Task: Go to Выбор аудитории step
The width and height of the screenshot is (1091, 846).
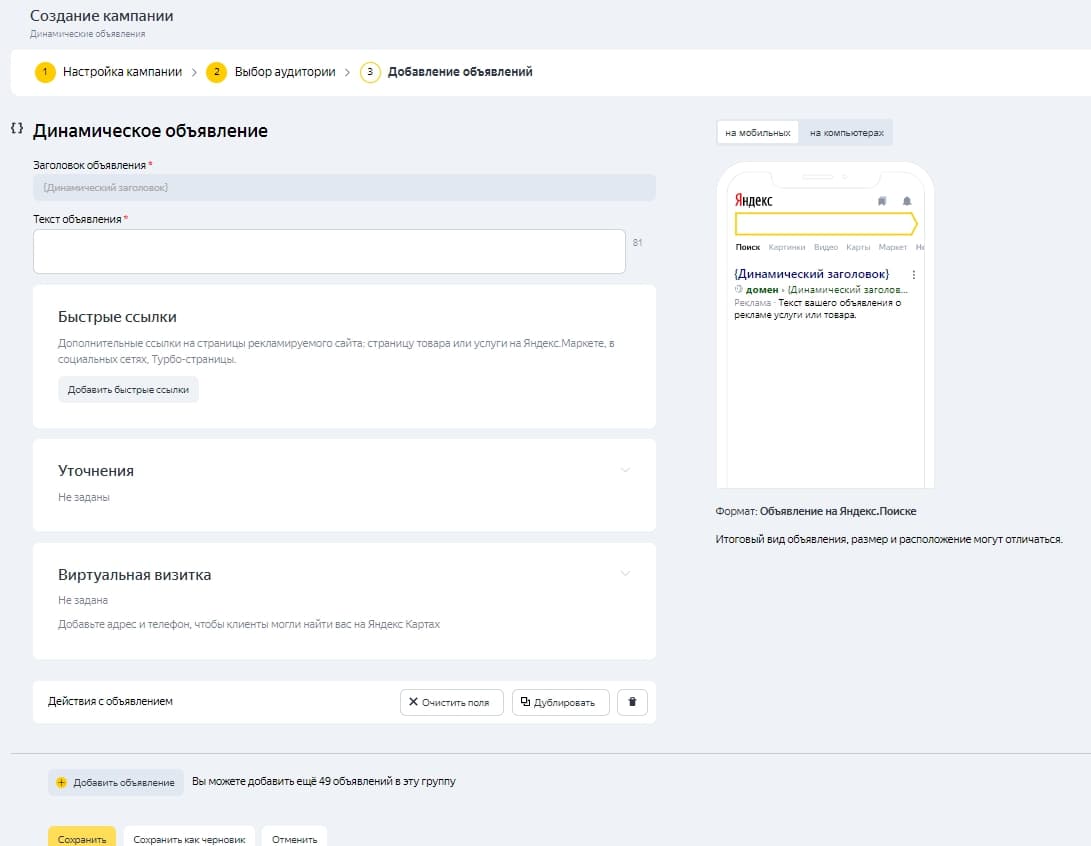Action: point(285,72)
